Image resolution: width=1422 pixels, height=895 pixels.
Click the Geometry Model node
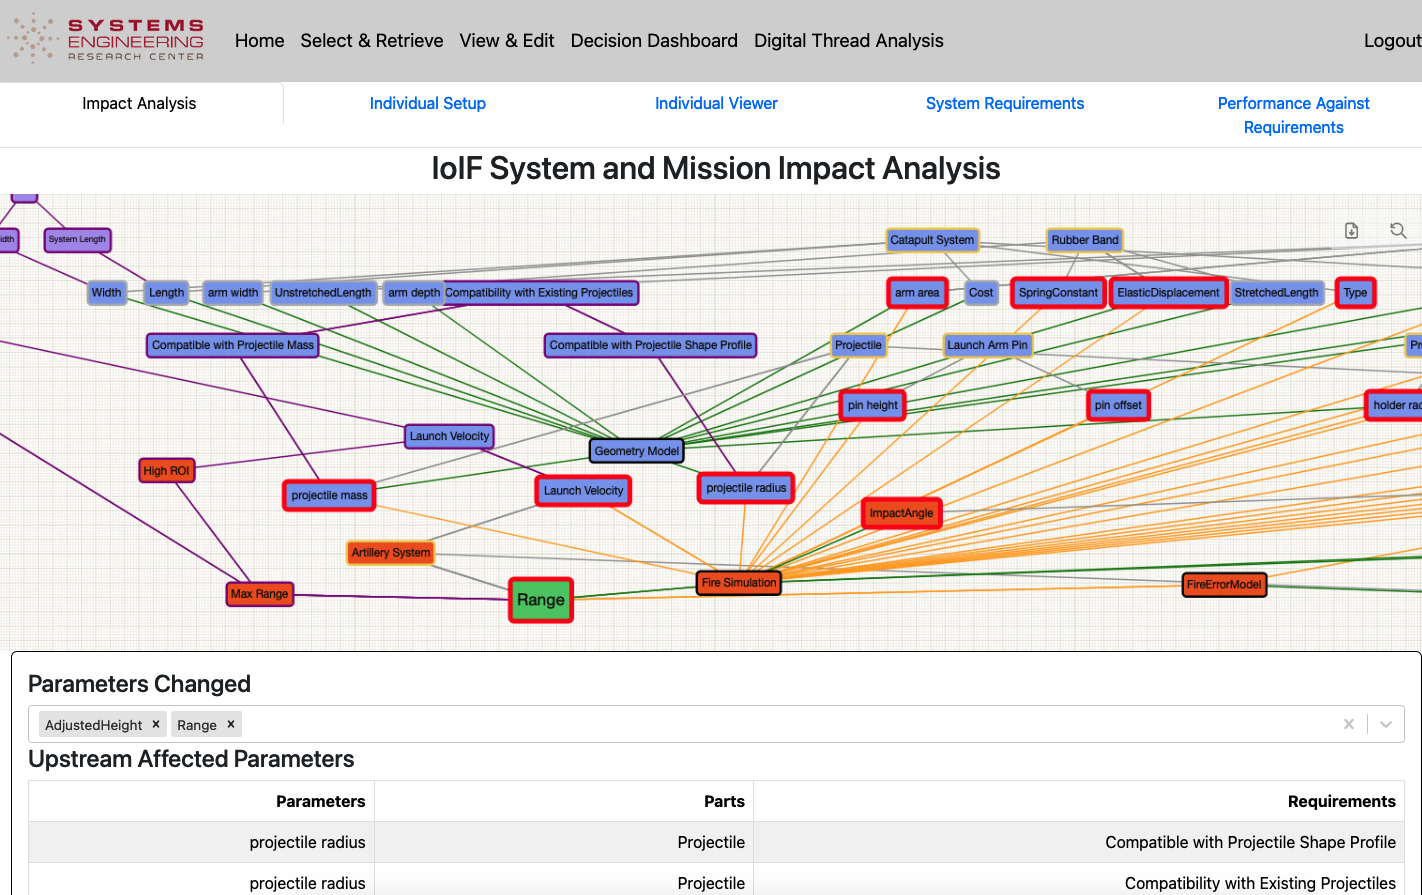(x=637, y=451)
